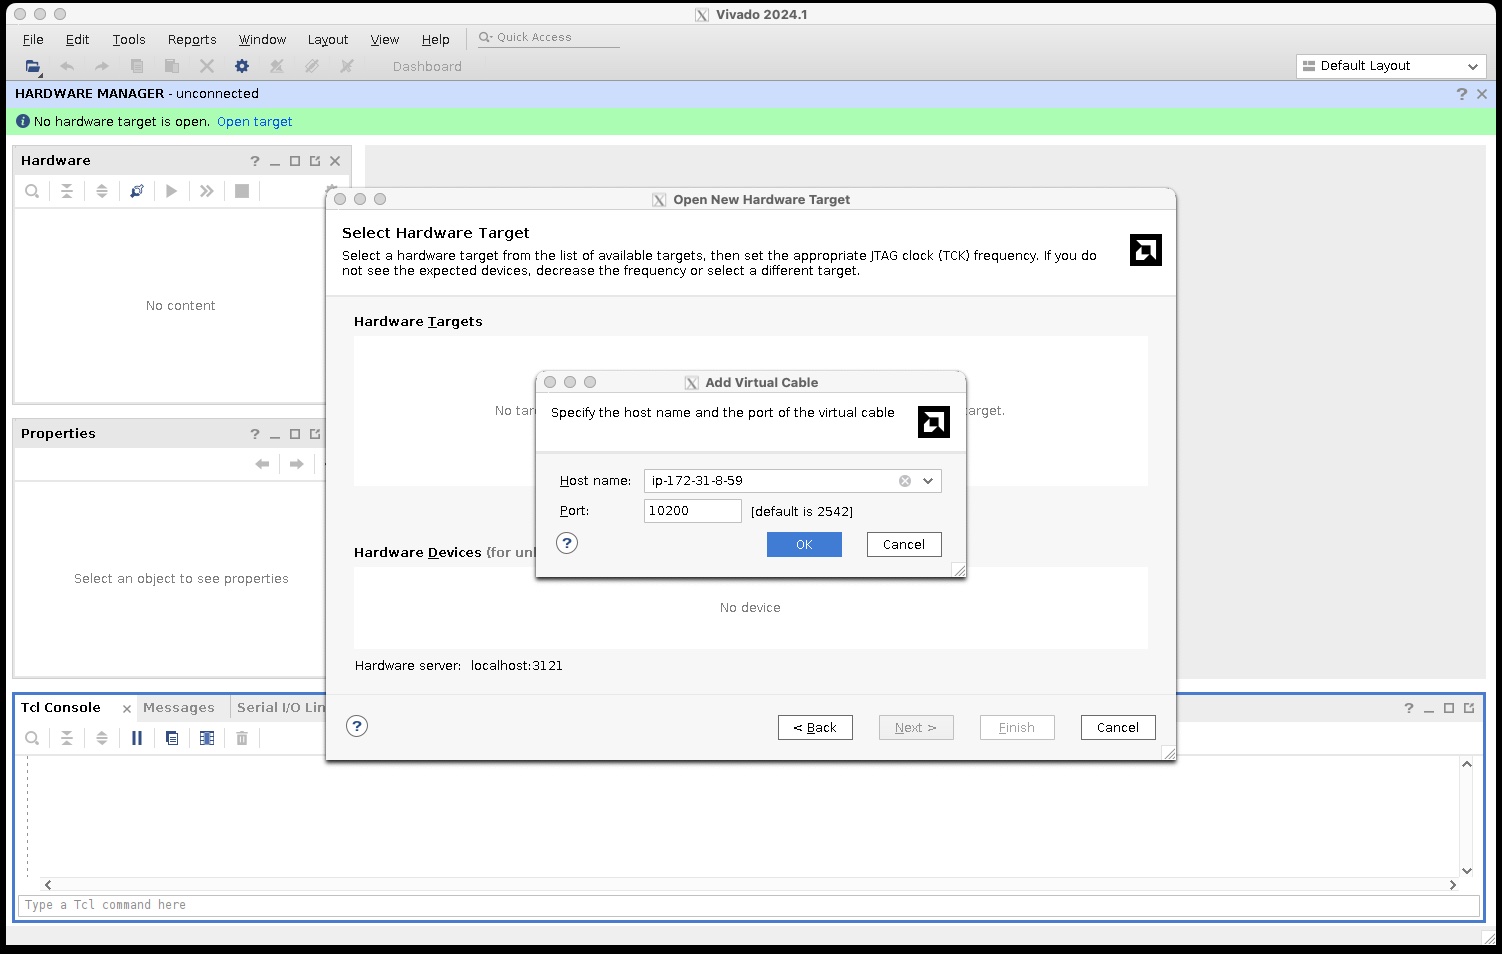Screen dimensions: 1502x954
Task: Switch to the Serial I/O Links tab
Action: pos(281,708)
